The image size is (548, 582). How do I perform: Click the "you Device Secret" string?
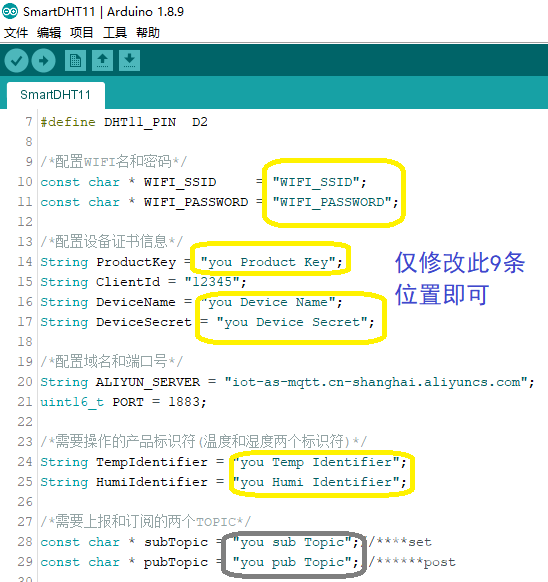(x=292, y=323)
